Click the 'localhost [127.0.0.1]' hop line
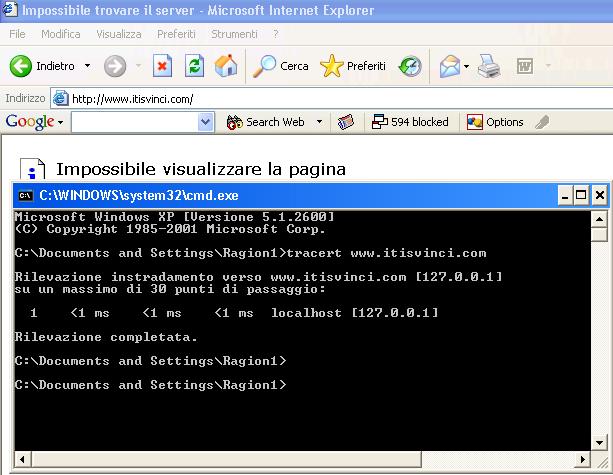613x475 pixels. (x=234, y=313)
